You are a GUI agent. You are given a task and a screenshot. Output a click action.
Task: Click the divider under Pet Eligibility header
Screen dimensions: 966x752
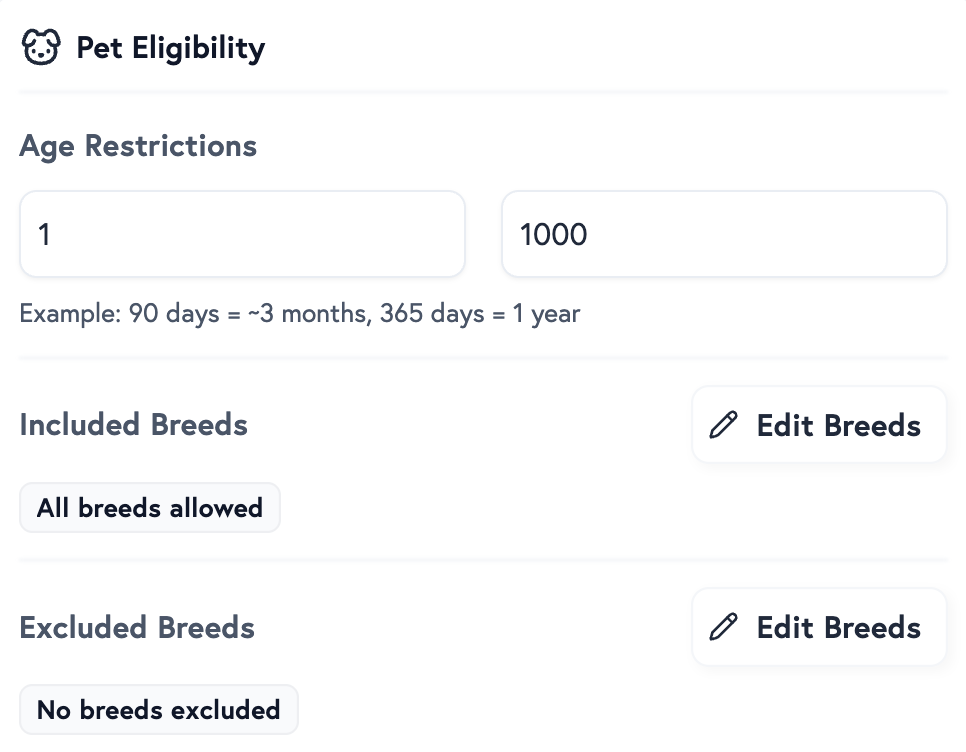(483, 92)
